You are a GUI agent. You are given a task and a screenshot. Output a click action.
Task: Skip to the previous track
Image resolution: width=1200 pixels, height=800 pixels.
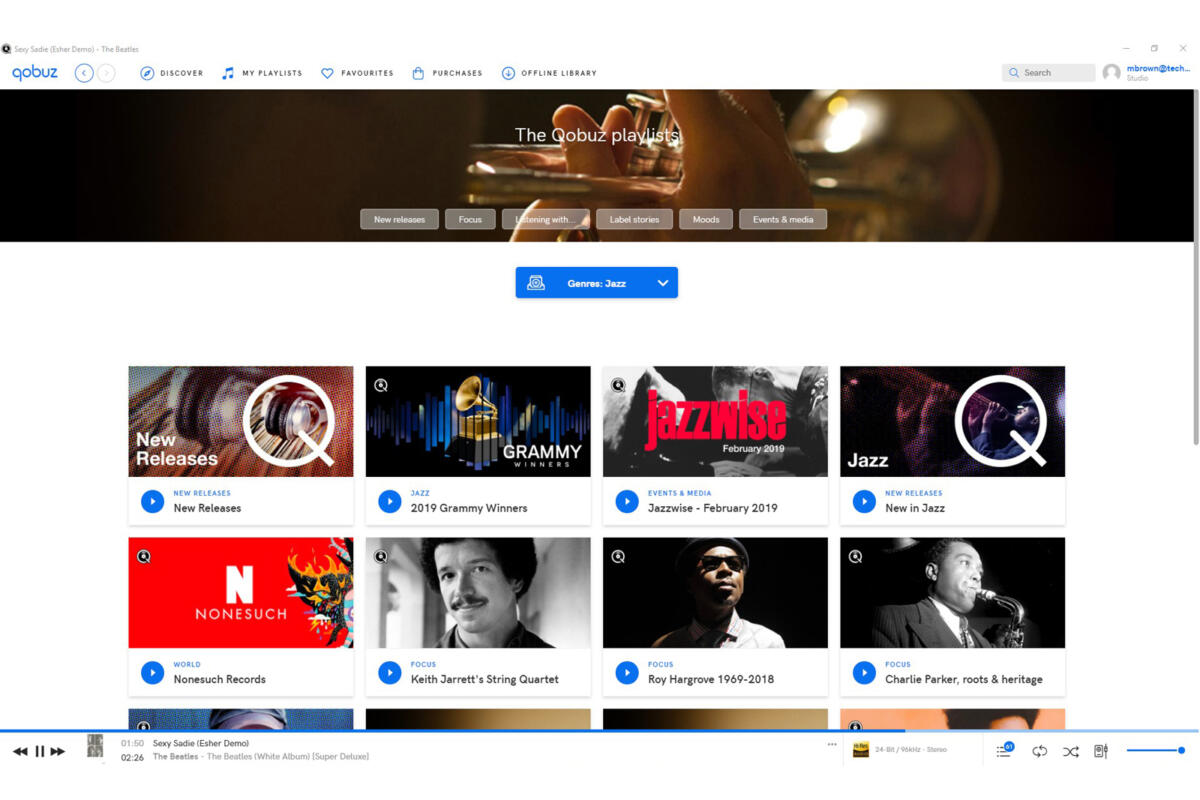(x=20, y=751)
